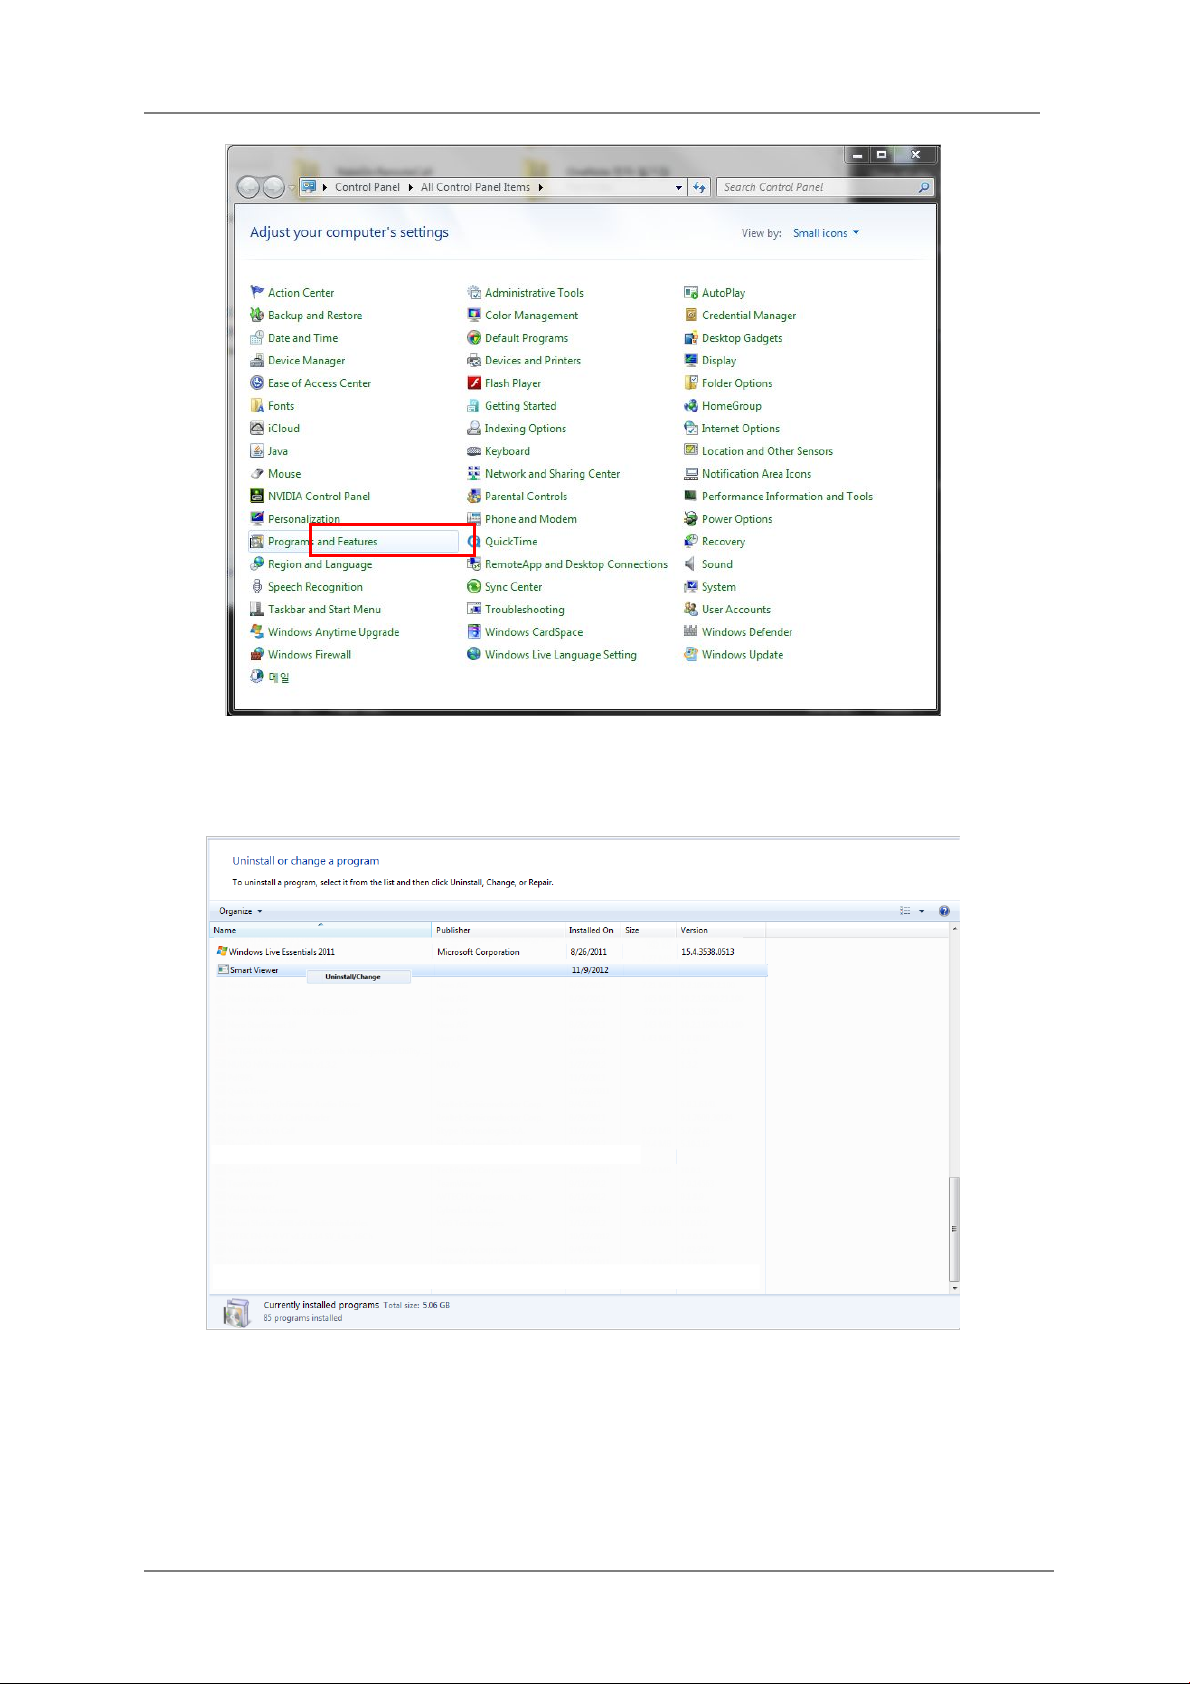1190x1684 pixels.
Task: Click the Windows Update icon
Action: pyautogui.click(x=691, y=654)
